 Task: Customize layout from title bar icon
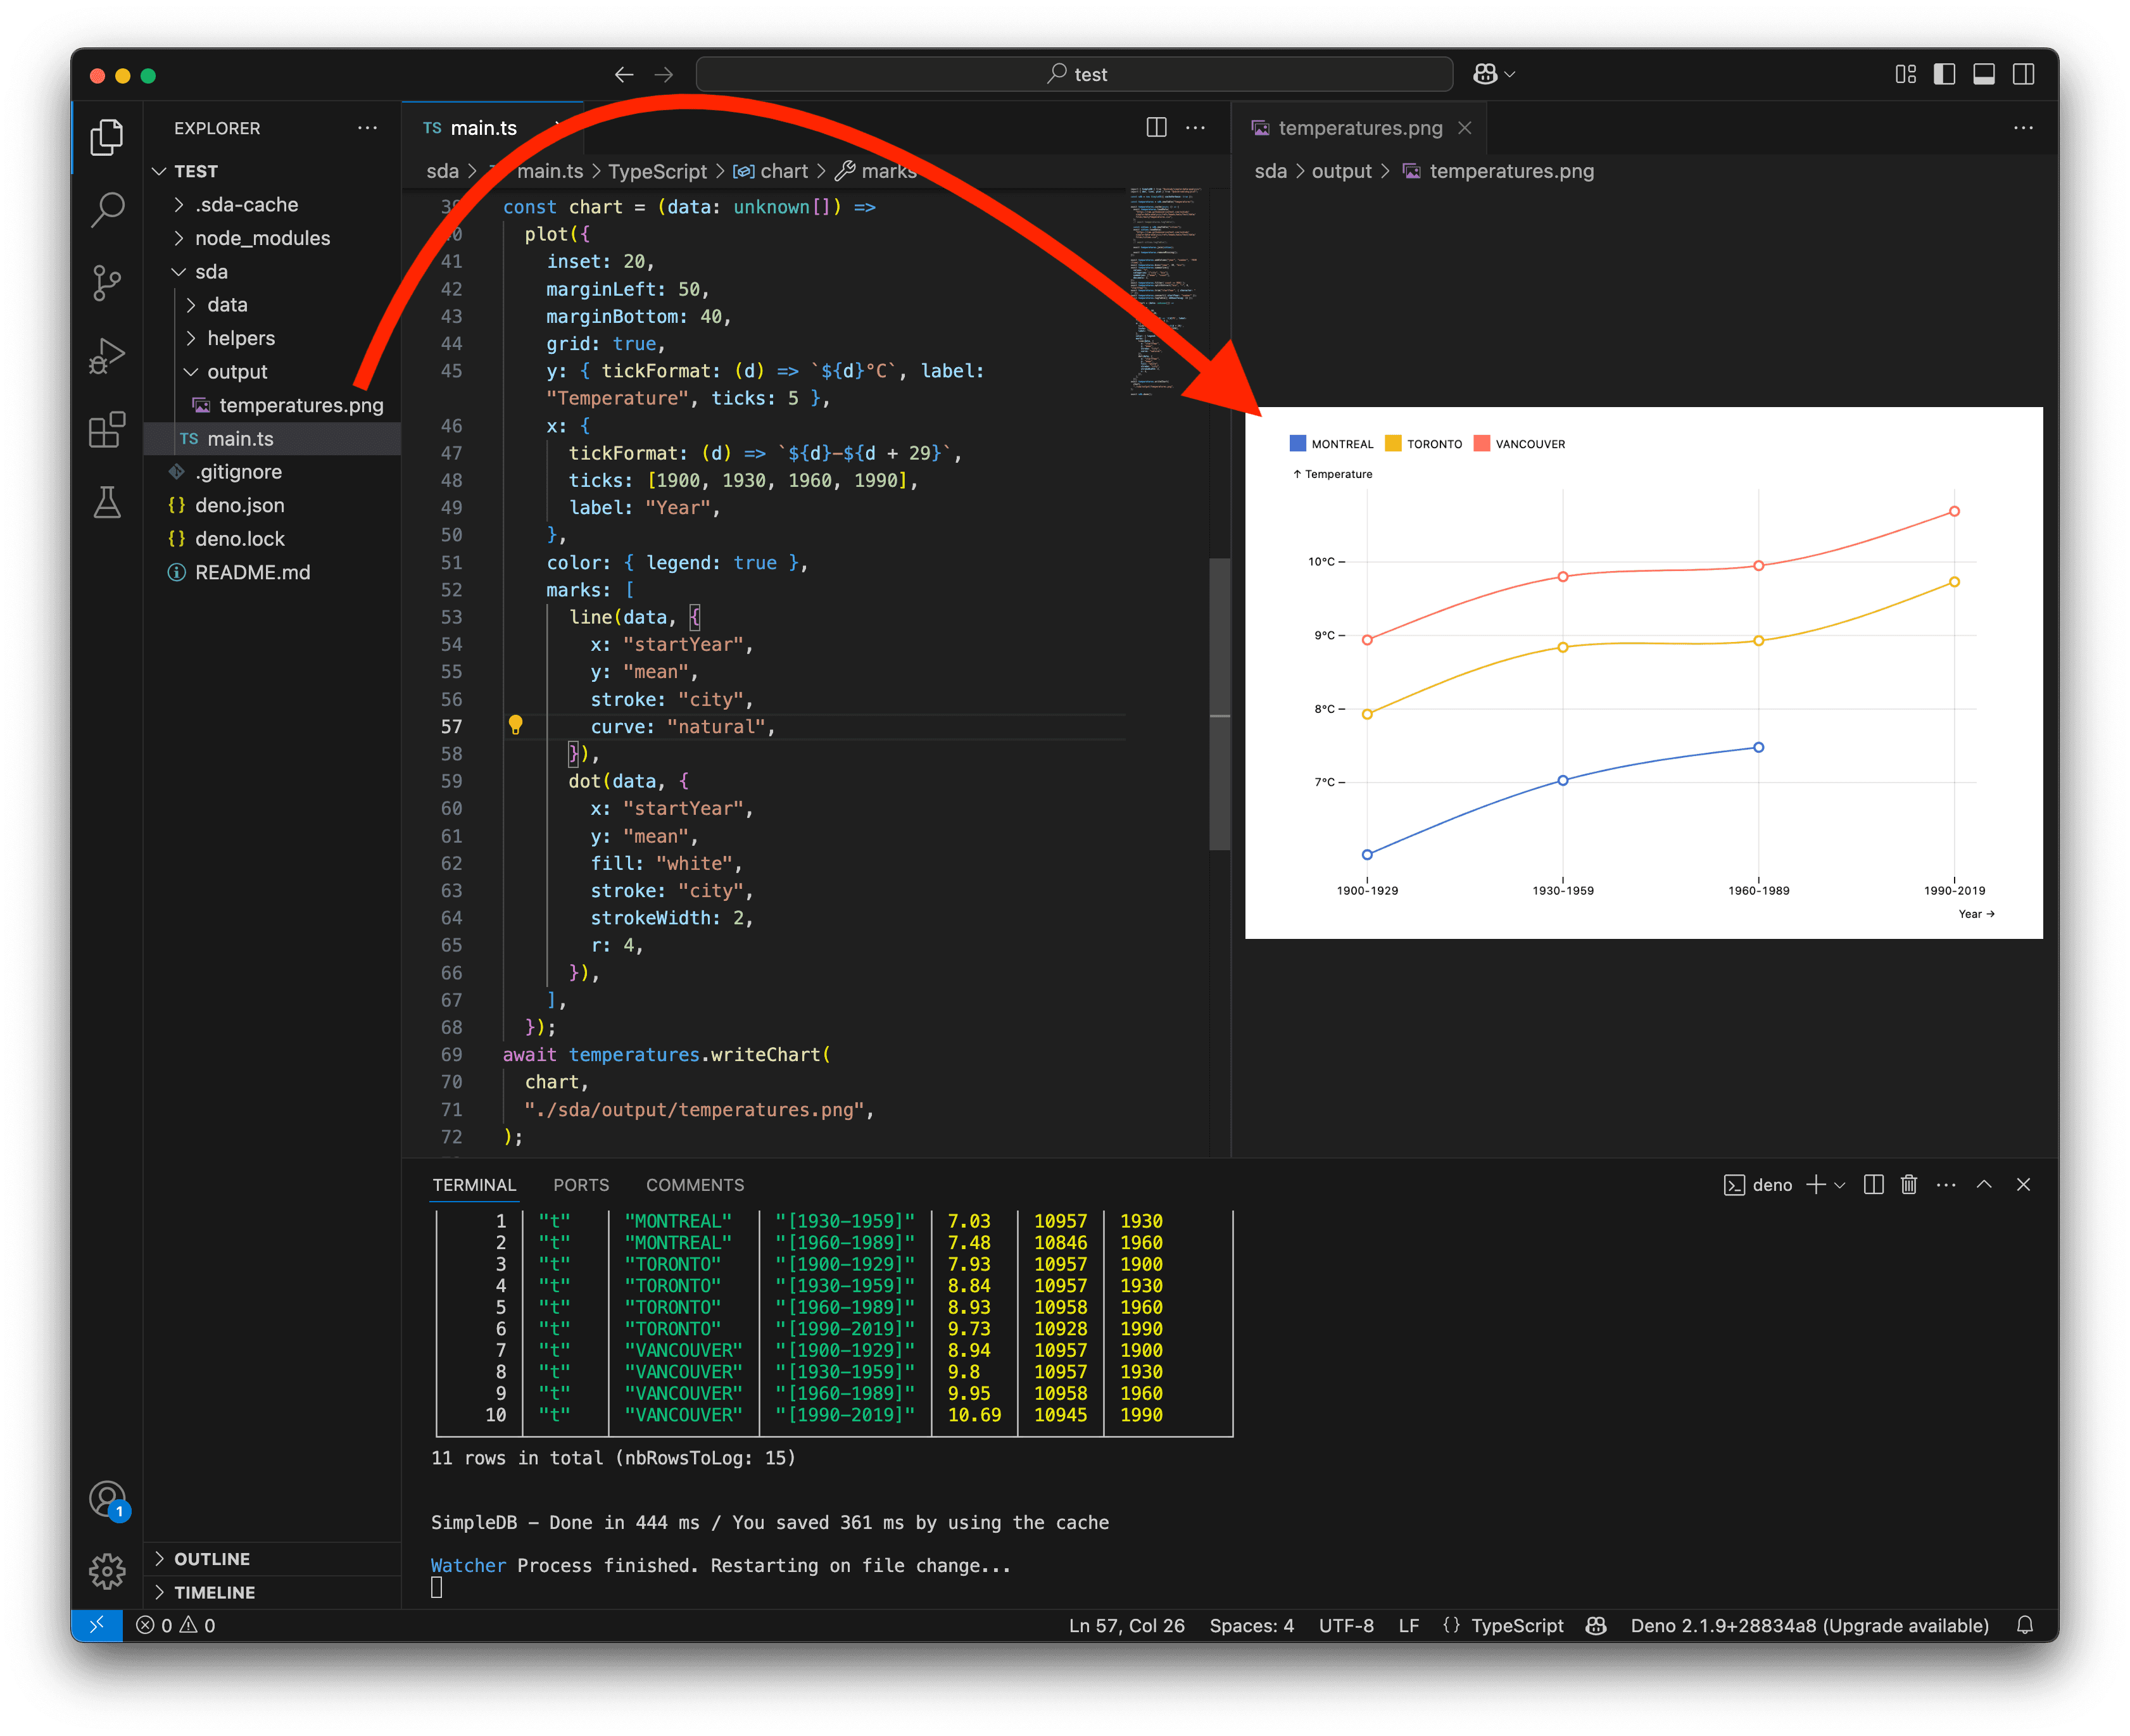coord(1906,74)
